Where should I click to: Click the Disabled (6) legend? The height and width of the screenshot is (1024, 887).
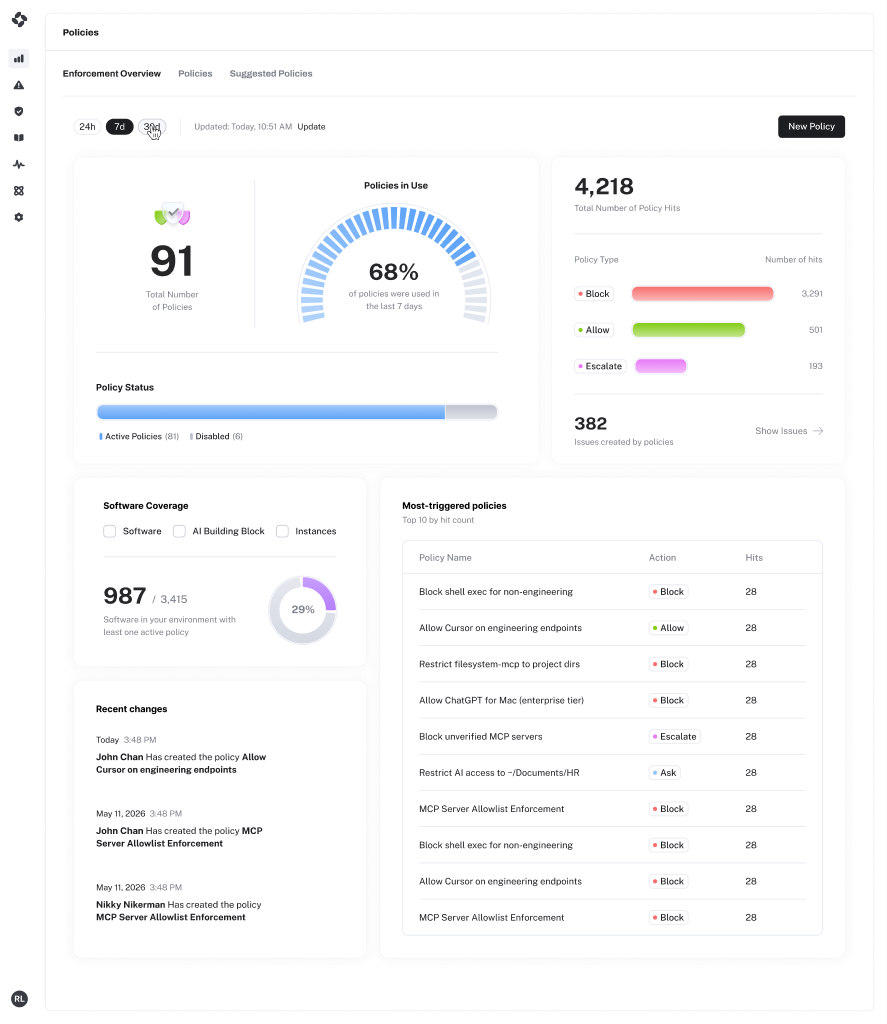[x=216, y=436]
